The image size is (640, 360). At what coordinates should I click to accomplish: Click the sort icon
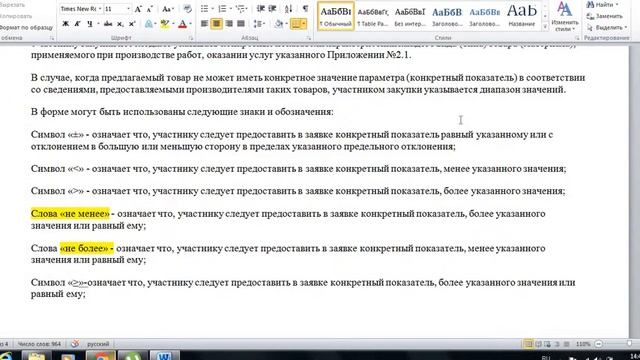point(288,9)
